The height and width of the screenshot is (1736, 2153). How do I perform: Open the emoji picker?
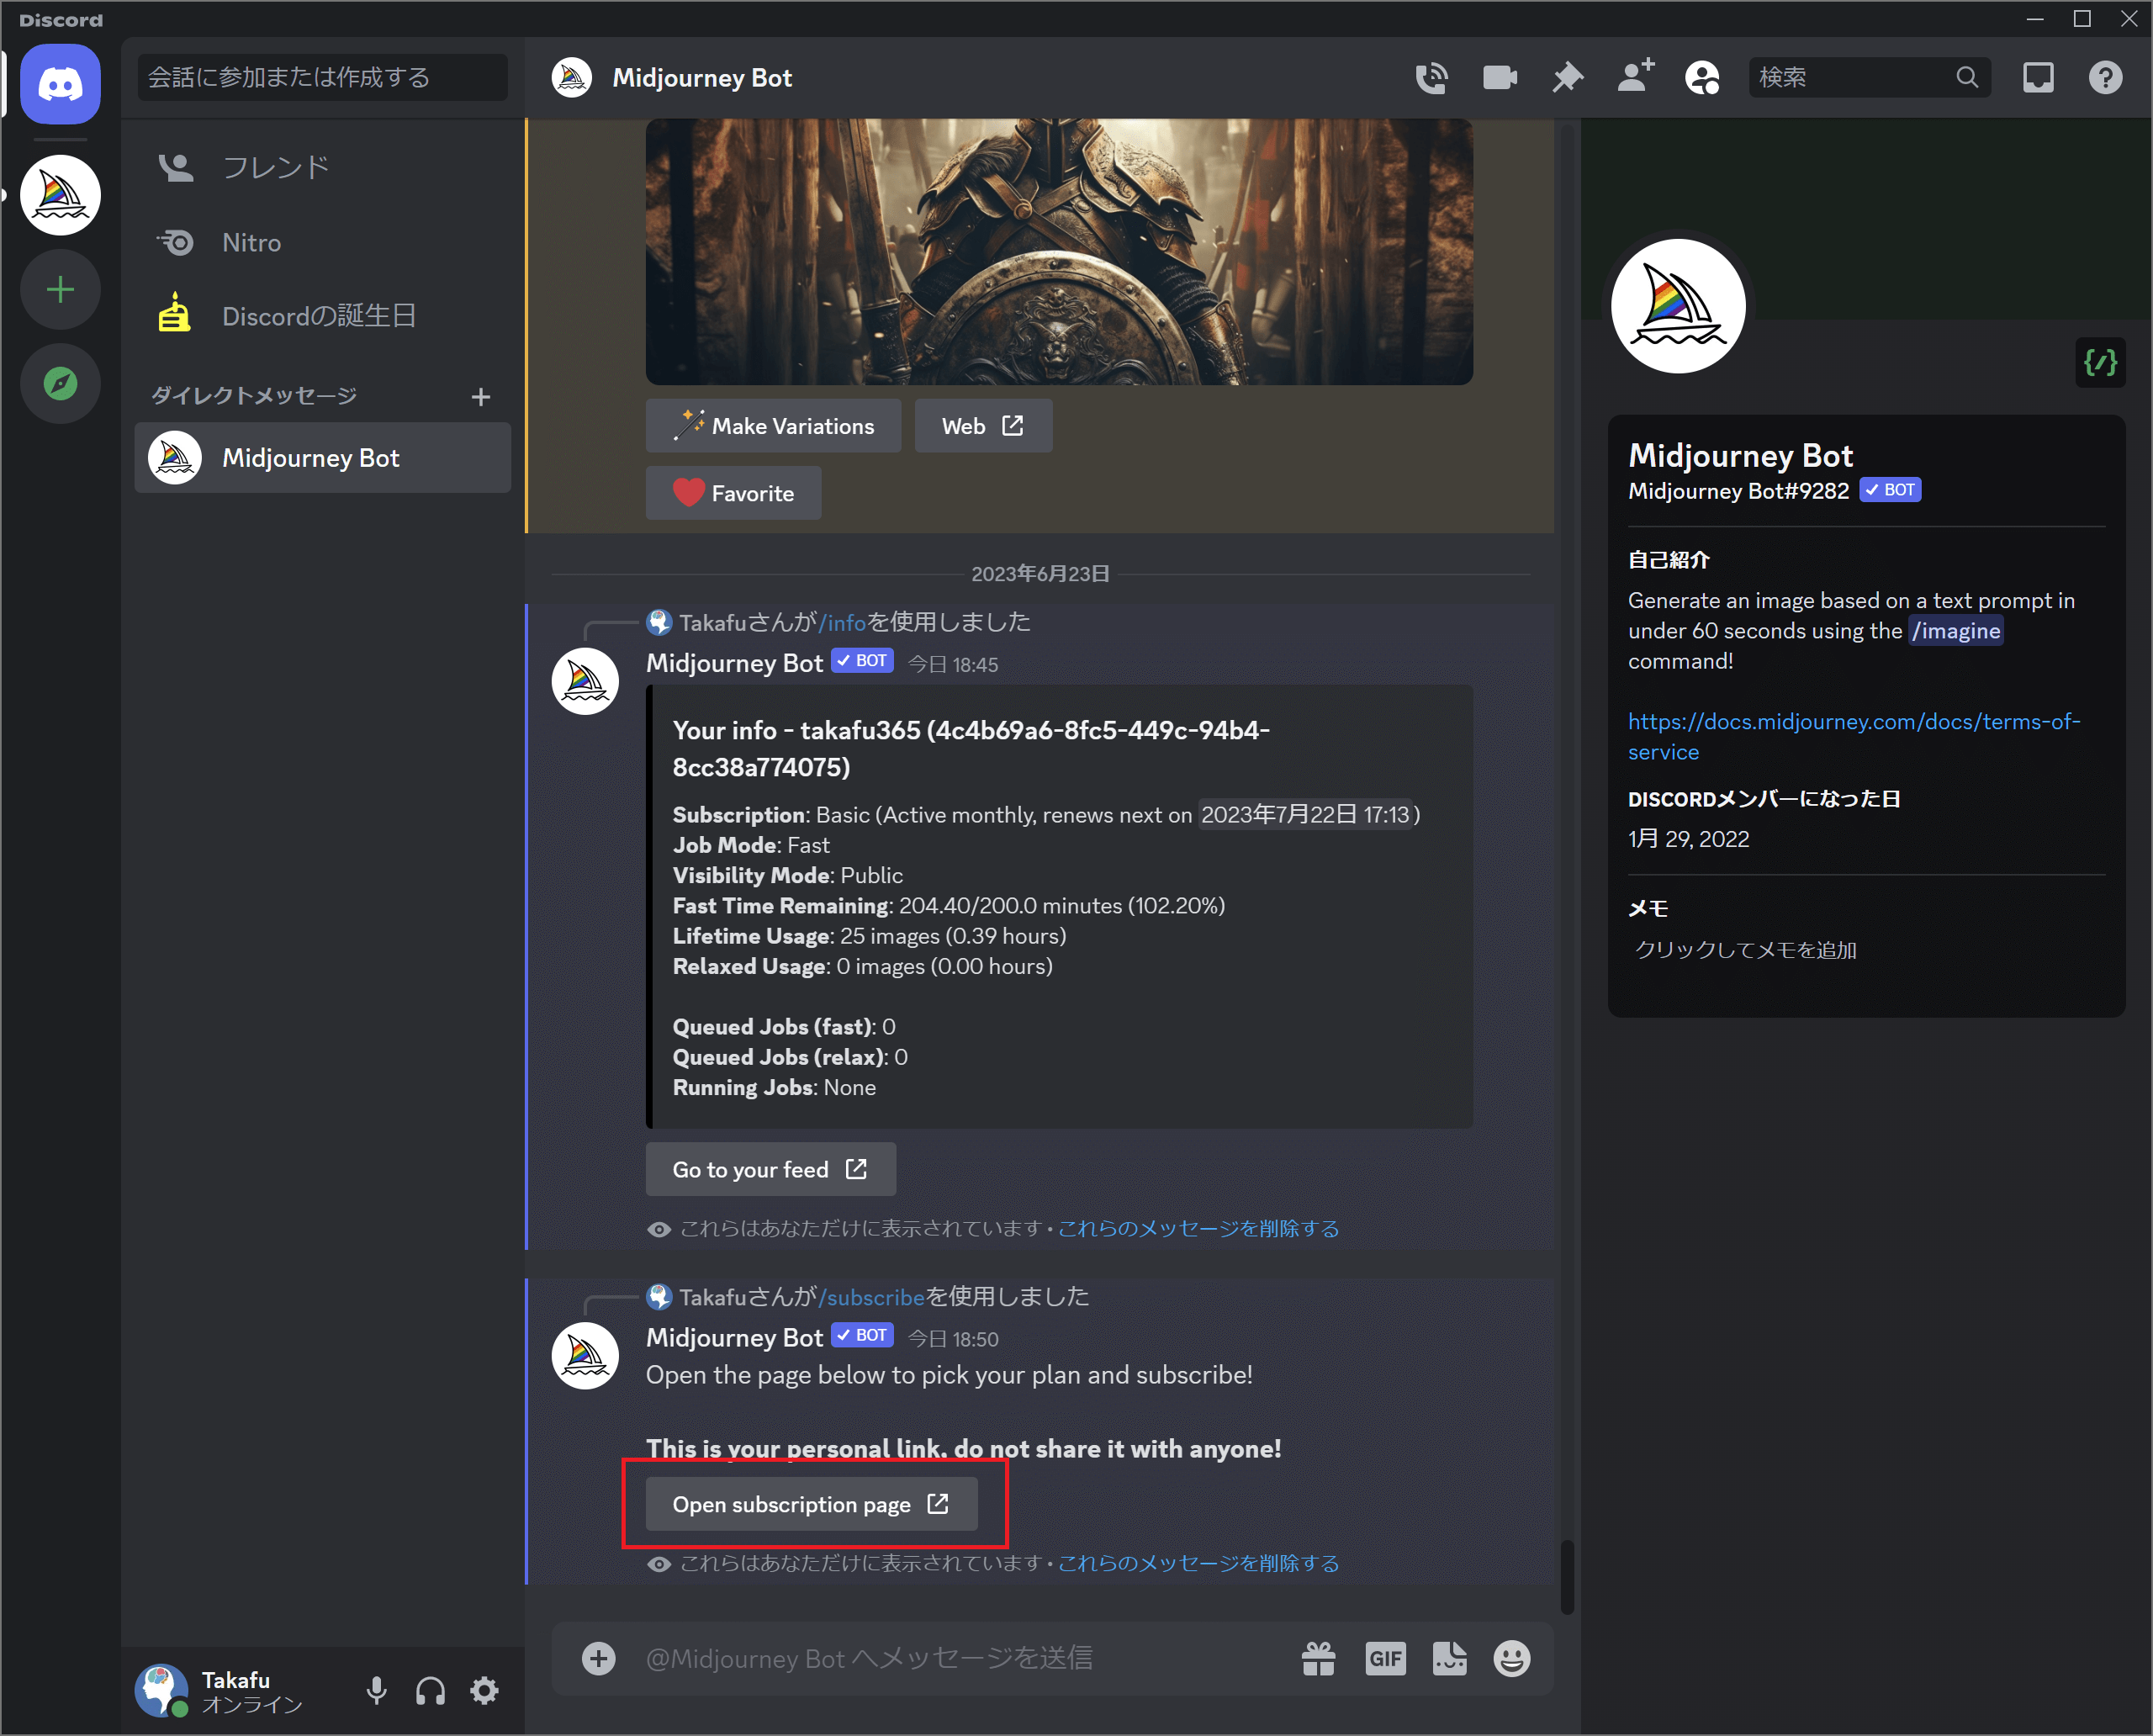click(x=1511, y=1658)
